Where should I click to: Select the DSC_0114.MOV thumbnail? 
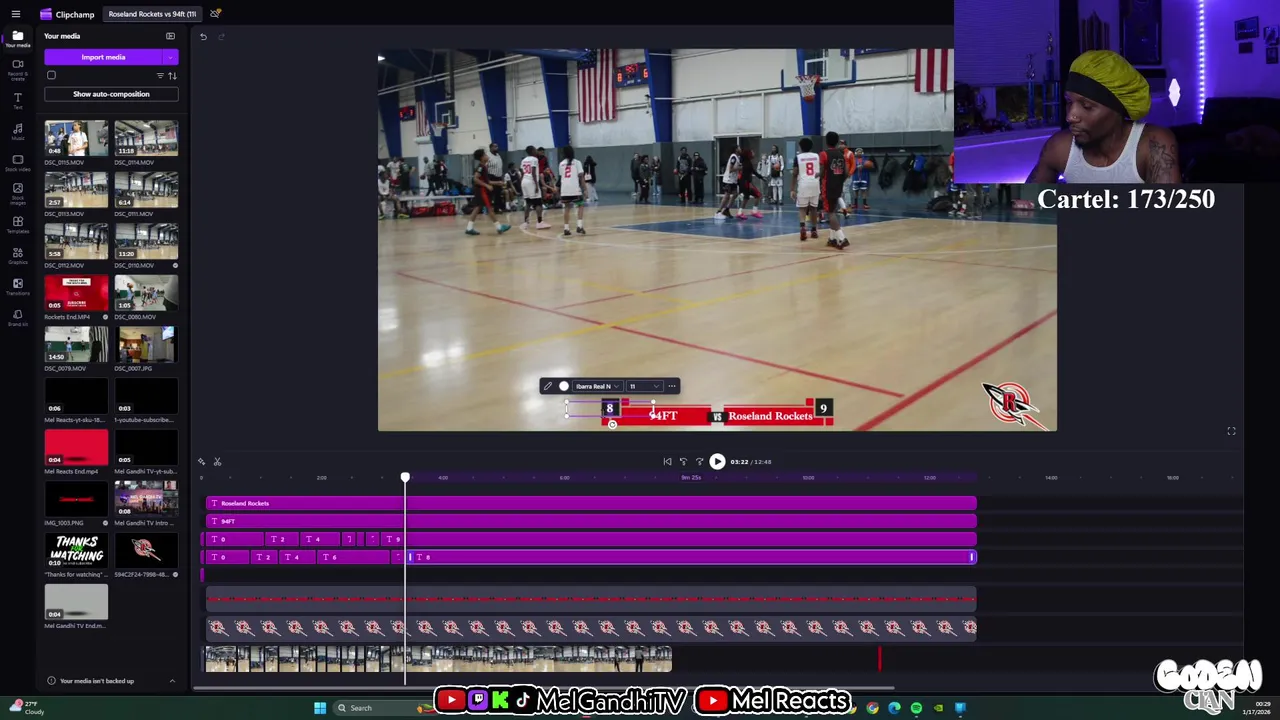pyautogui.click(x=146, y=138)
